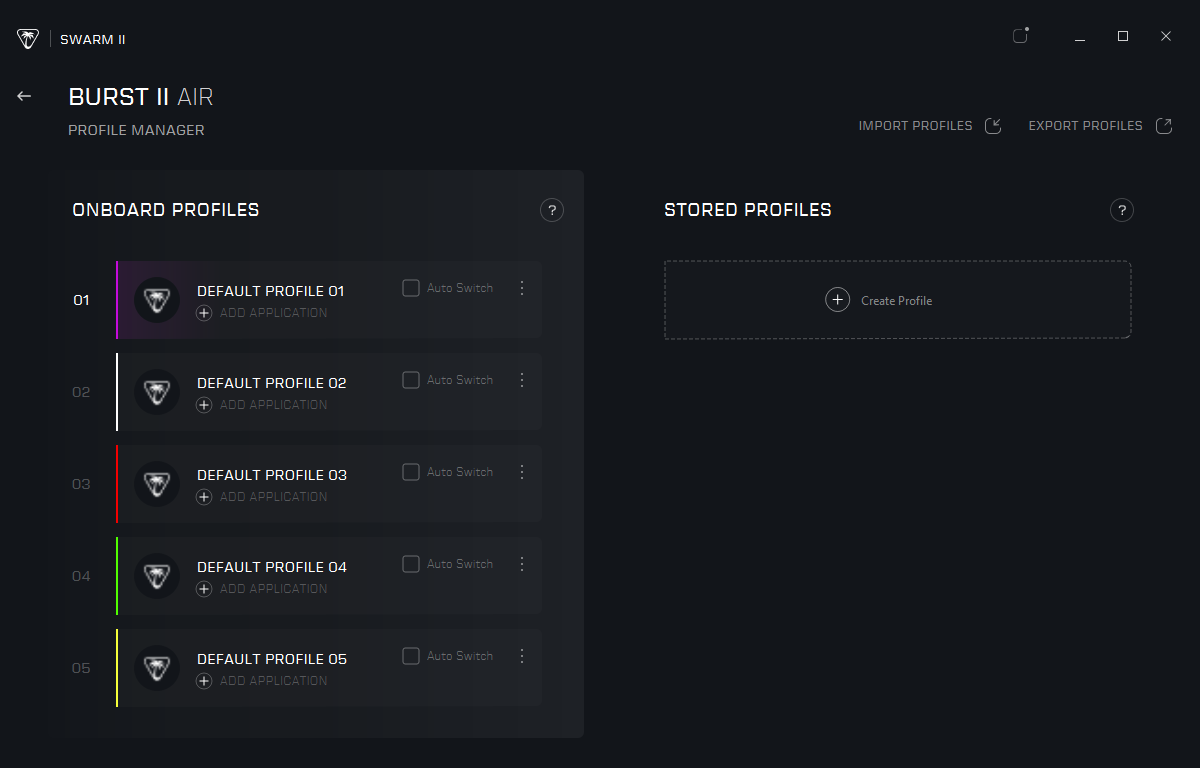Close the Swarm II window
This screenshot has height=768, width=1200.
(1166, 36)
